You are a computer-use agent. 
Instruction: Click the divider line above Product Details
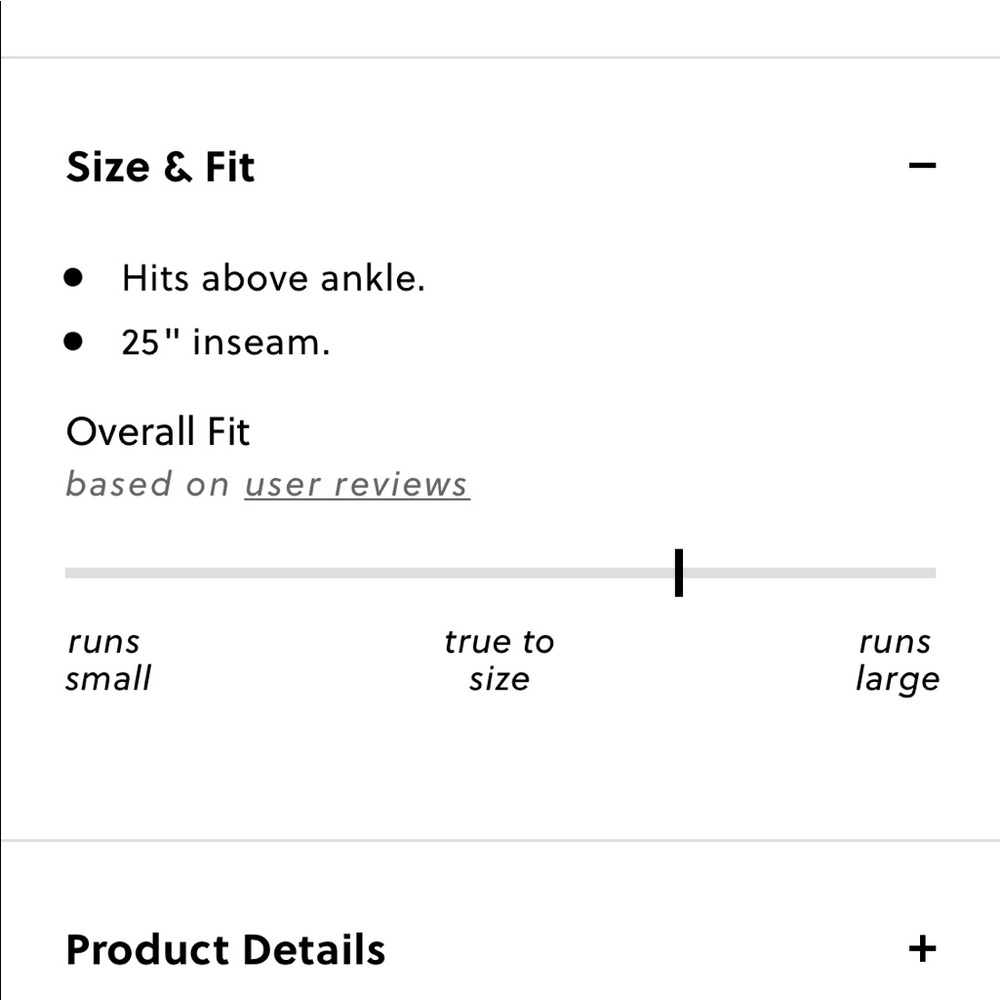pos(500,840)
